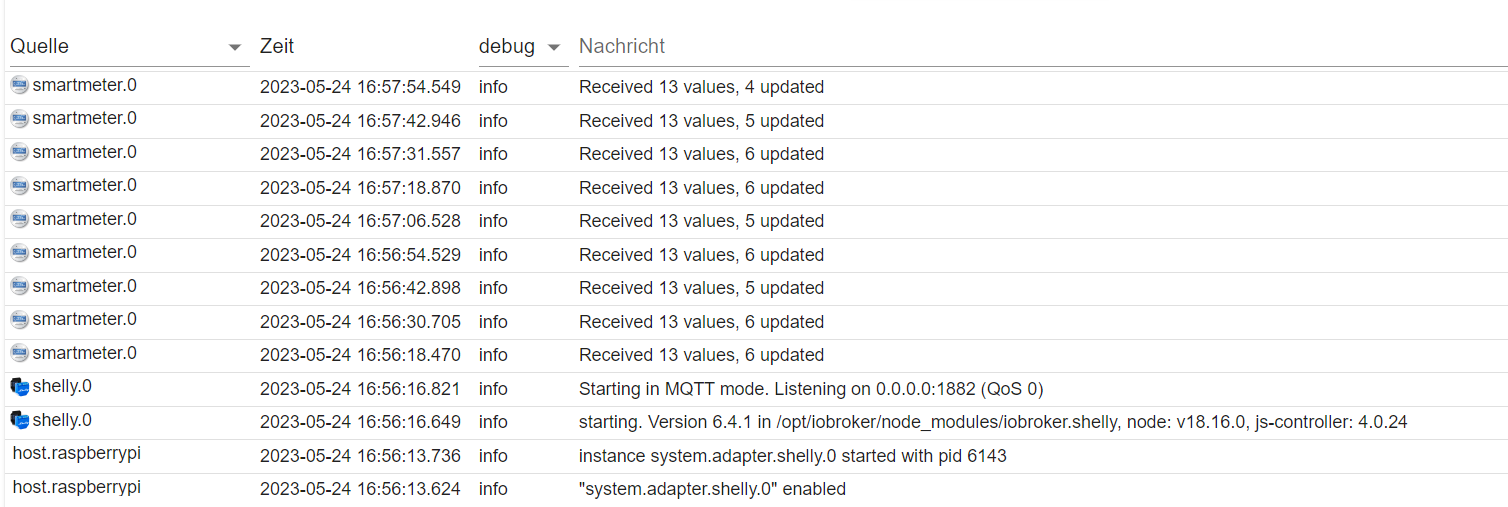This screenshot has height=507, width=1508.
Task: Click smartmeter icon in 16:57:54.549 row
Action: tap(19, 86)
